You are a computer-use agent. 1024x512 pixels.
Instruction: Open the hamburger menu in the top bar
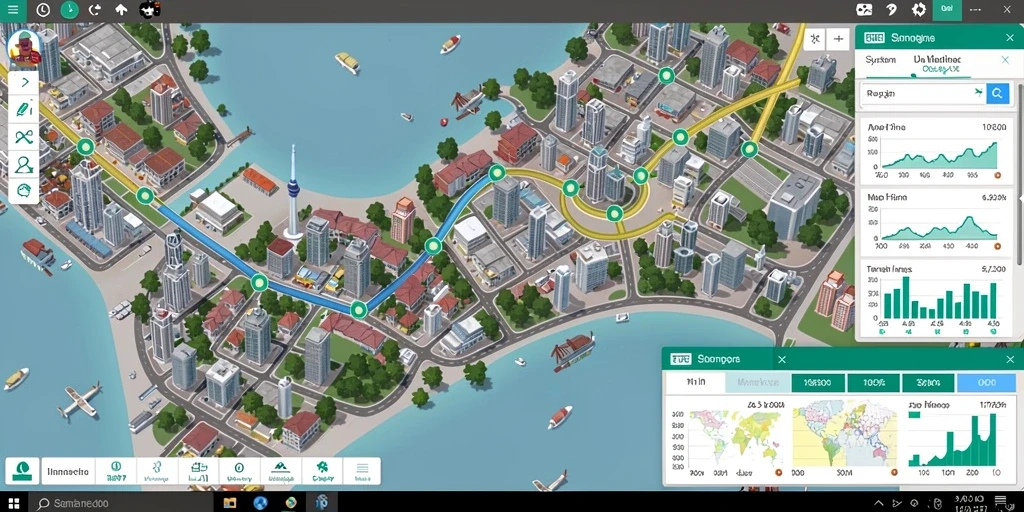coord(12,10)
